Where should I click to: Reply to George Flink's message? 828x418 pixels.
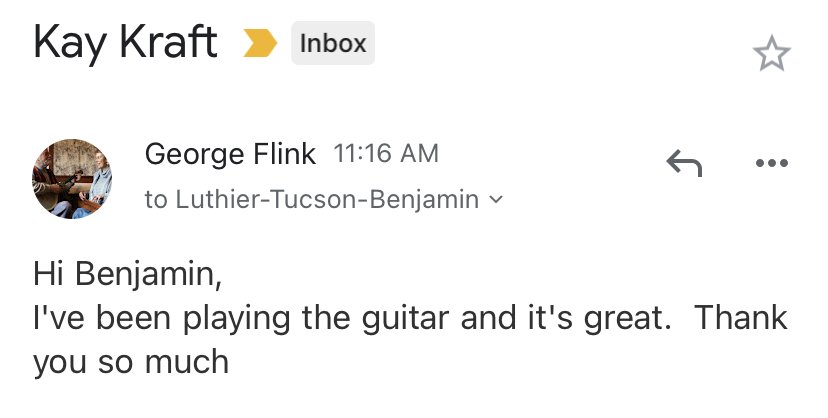pos(684,163)
